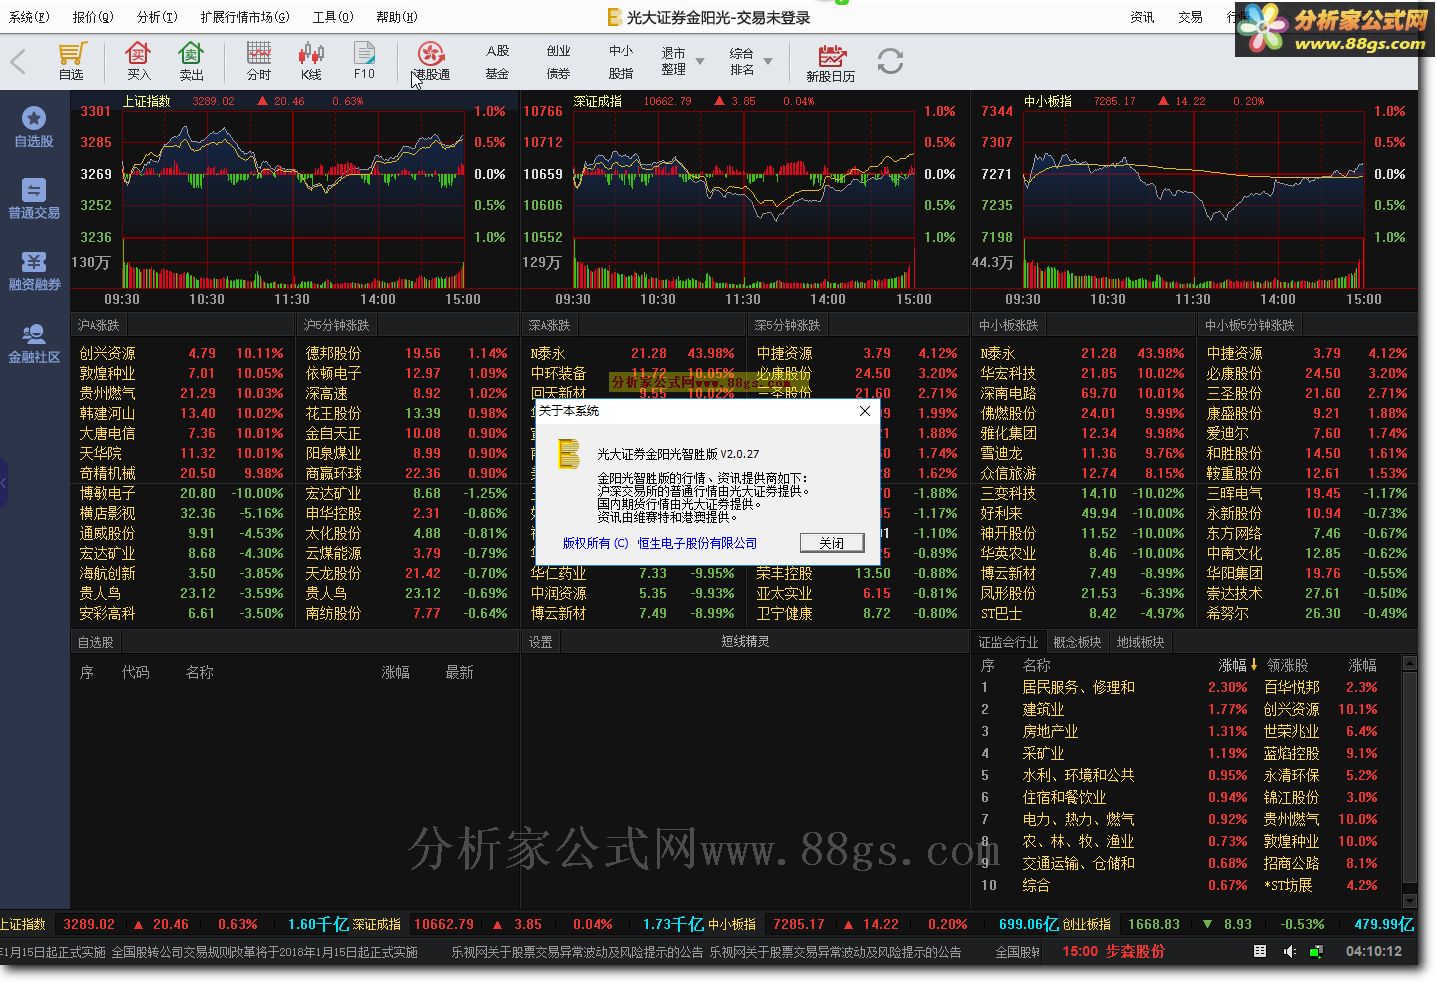Select 基金 in the toolbar
The height and width of the screenshot is (983, 1437).
(498, 74)
